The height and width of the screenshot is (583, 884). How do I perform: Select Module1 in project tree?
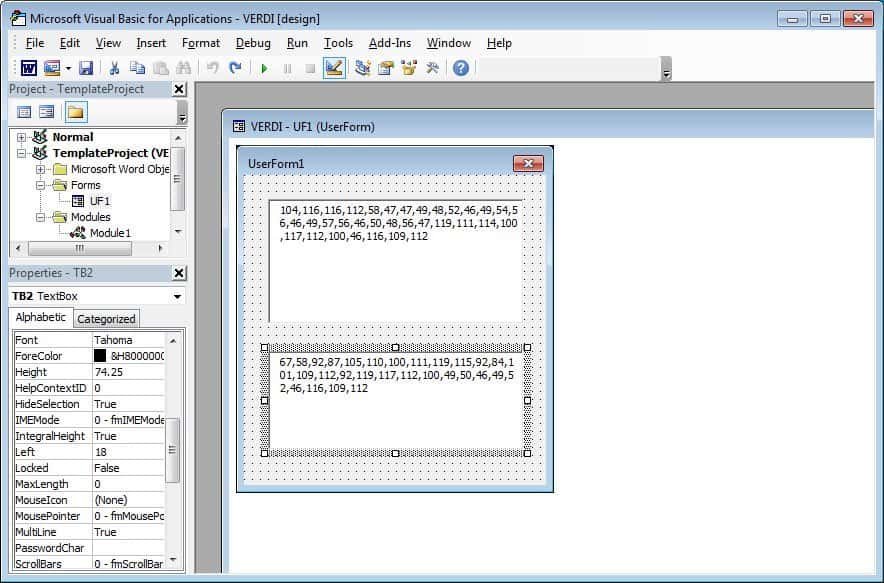click(109, 233)
